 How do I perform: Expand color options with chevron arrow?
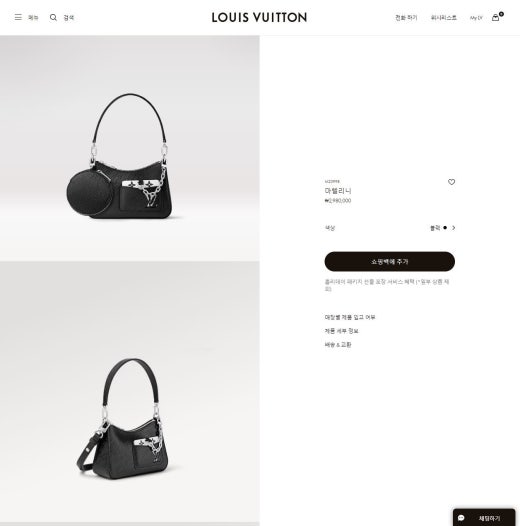454,228
